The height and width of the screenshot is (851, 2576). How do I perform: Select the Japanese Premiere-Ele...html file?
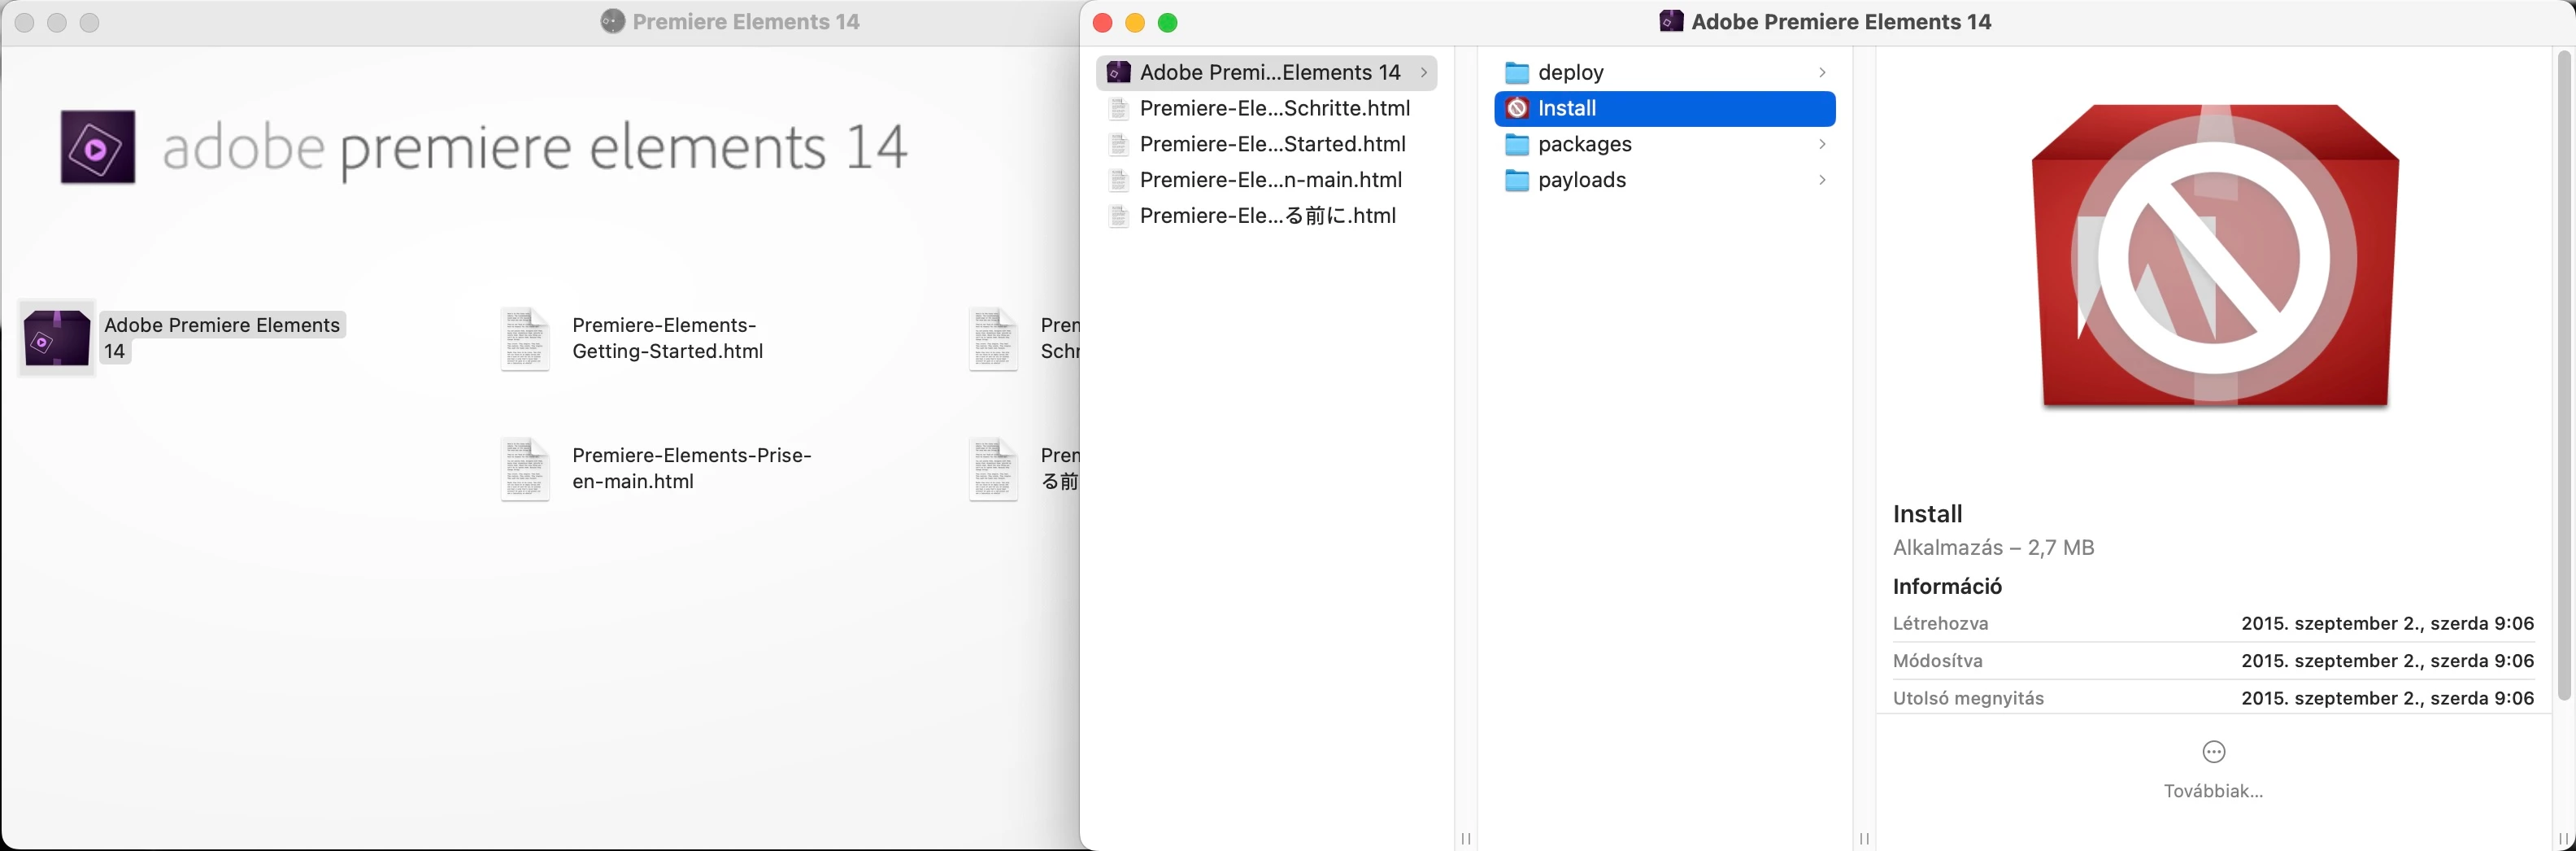[x=1266, y=216]
